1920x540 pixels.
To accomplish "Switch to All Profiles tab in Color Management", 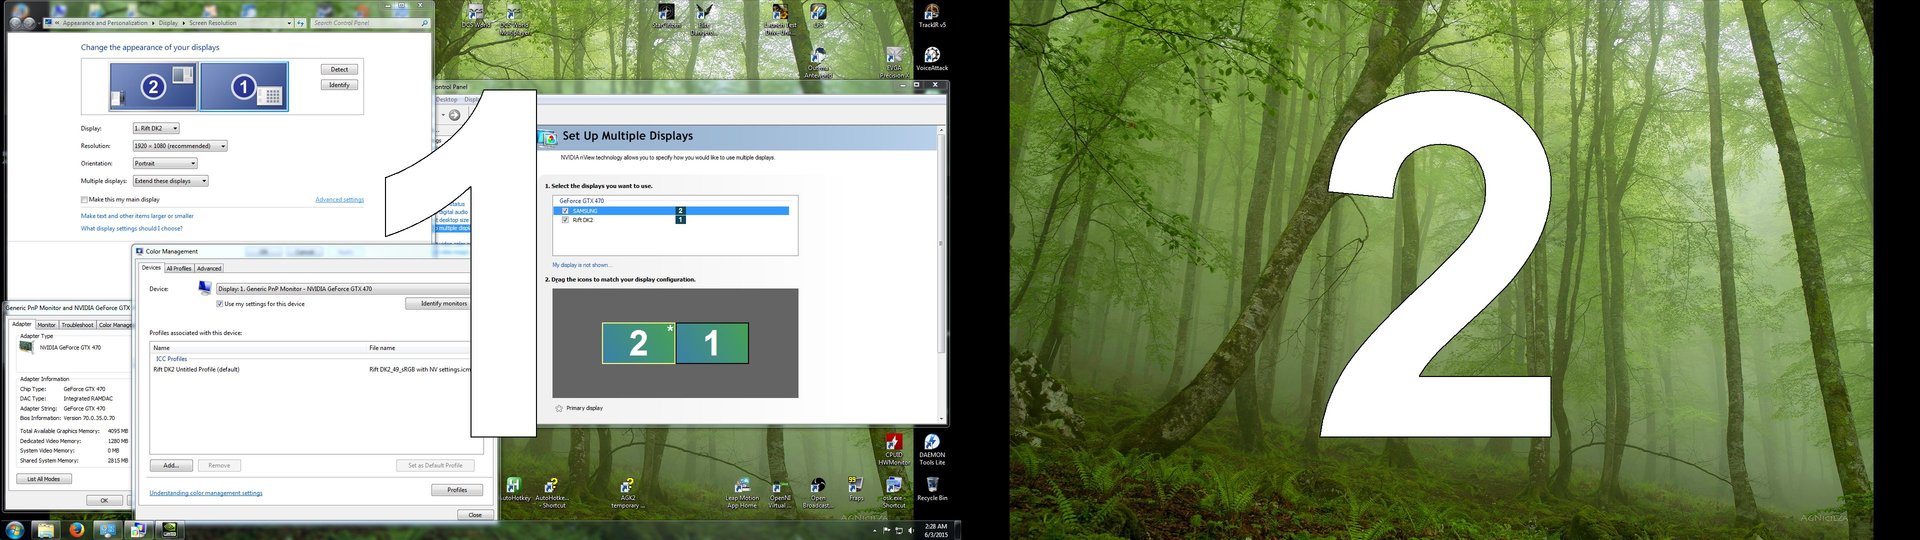I will click(179, 268).
